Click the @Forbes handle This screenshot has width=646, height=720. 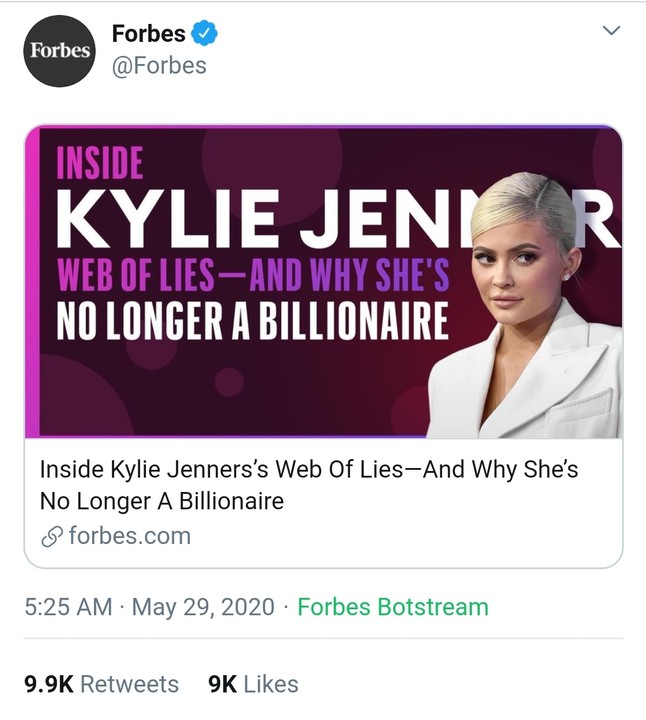point(159,66)
